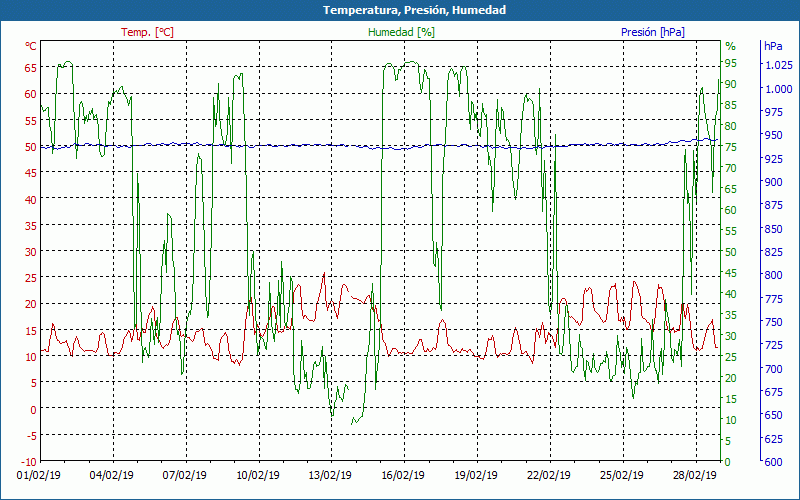Click the date label 28/02/19
Image resolution: width=800 pixels, height=500 pixels.
pyautogui.click(x=695, y=475)
